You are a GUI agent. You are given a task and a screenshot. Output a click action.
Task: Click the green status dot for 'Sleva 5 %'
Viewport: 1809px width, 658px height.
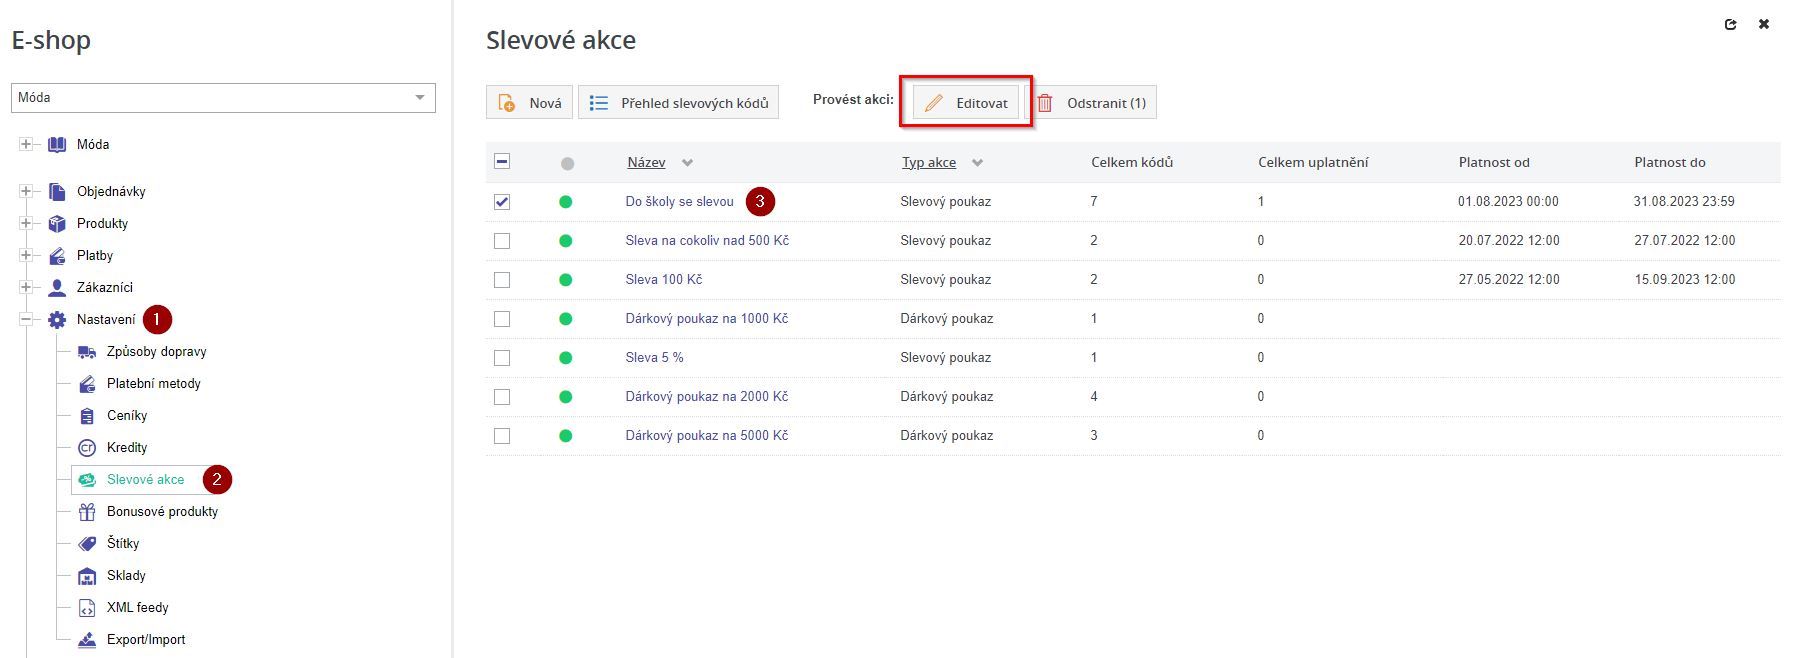(566, 358)
